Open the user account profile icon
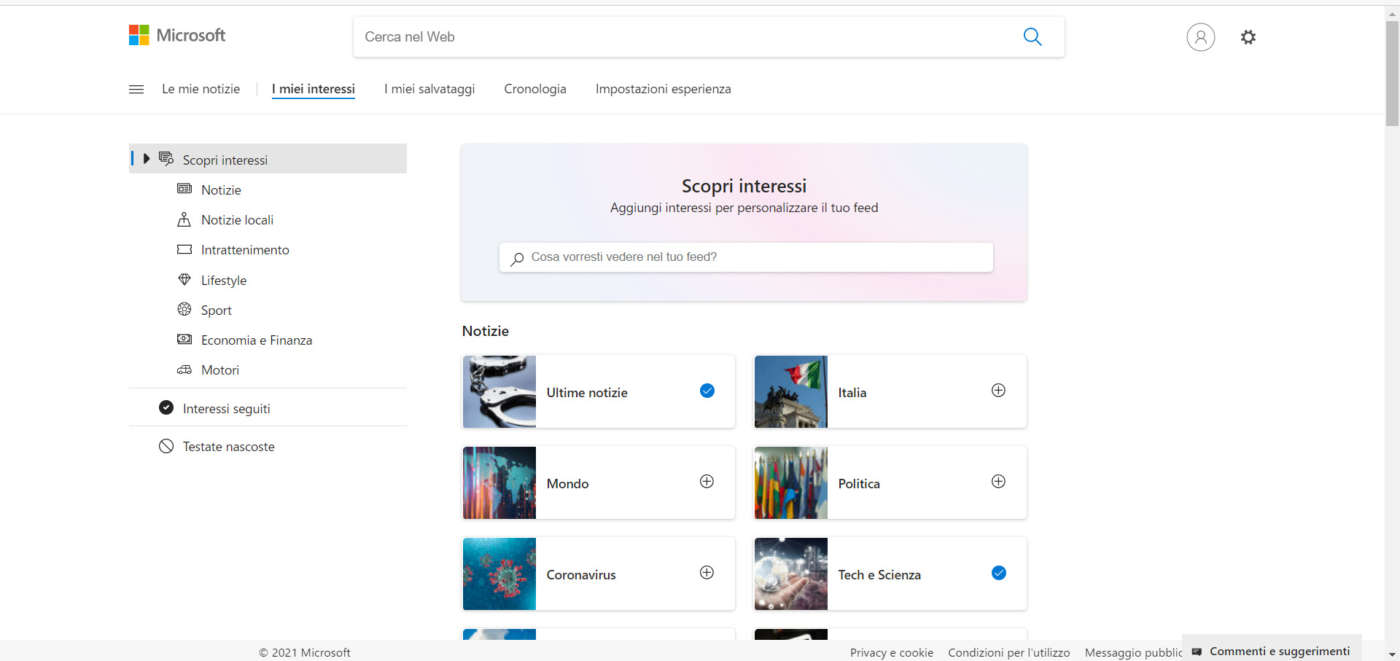 pyautogui.click(x=1200, y=37)
